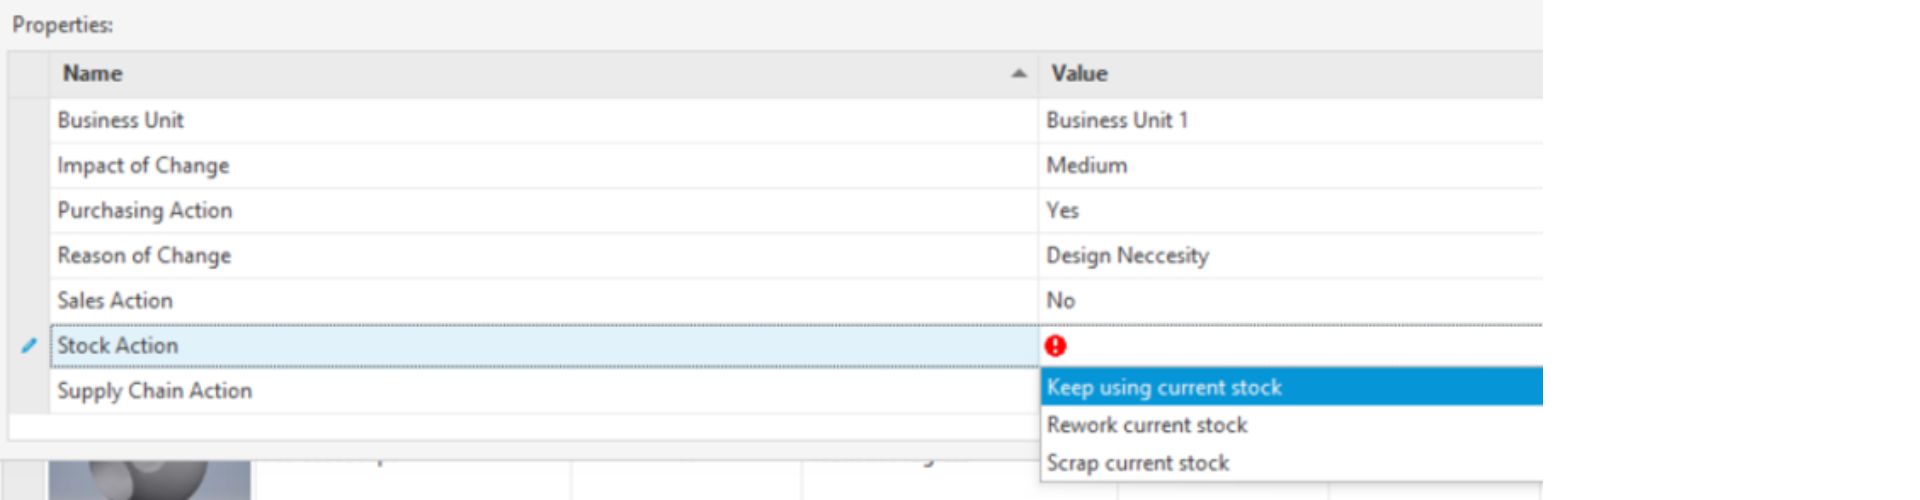Click the gray part thumbnail below the table
The image size is (1920, 500).
point(149,481)
